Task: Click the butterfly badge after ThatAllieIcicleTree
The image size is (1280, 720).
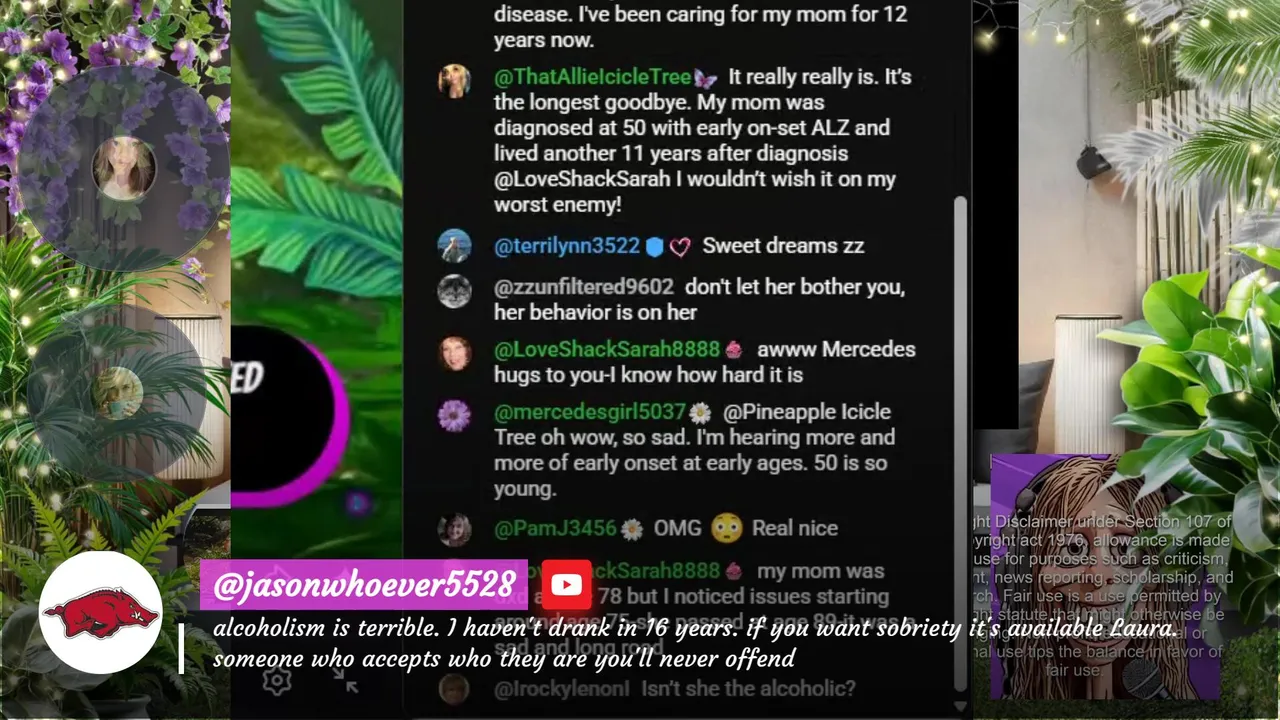Action: point(704,78)
